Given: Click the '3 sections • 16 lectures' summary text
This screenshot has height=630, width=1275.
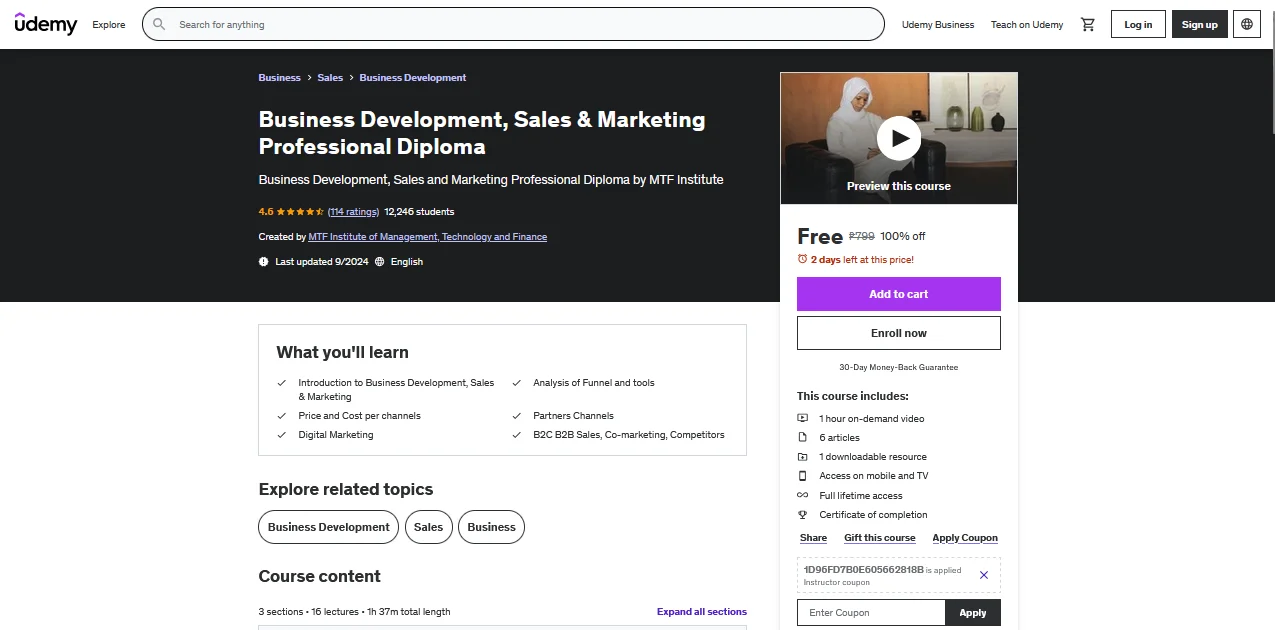Looking at the screenshot, I should 354,612.
